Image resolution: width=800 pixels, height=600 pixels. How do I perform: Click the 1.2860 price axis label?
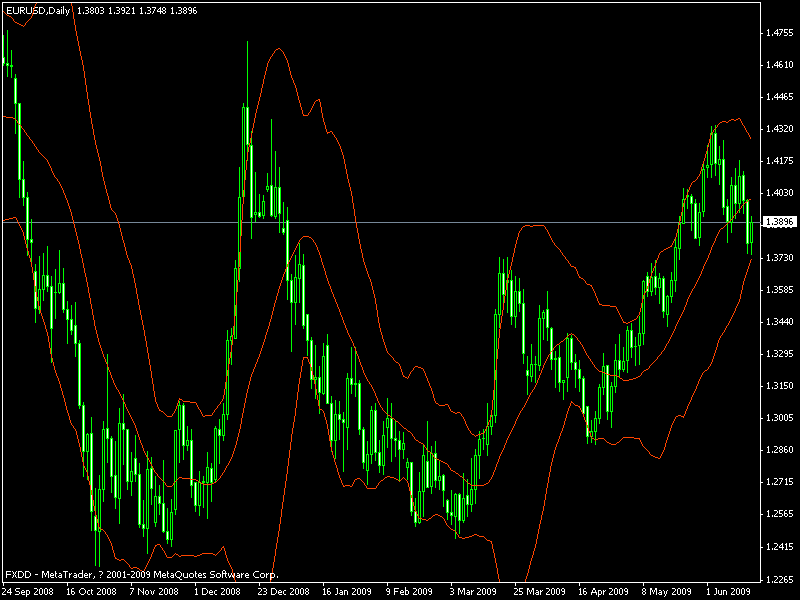point(780,450)
